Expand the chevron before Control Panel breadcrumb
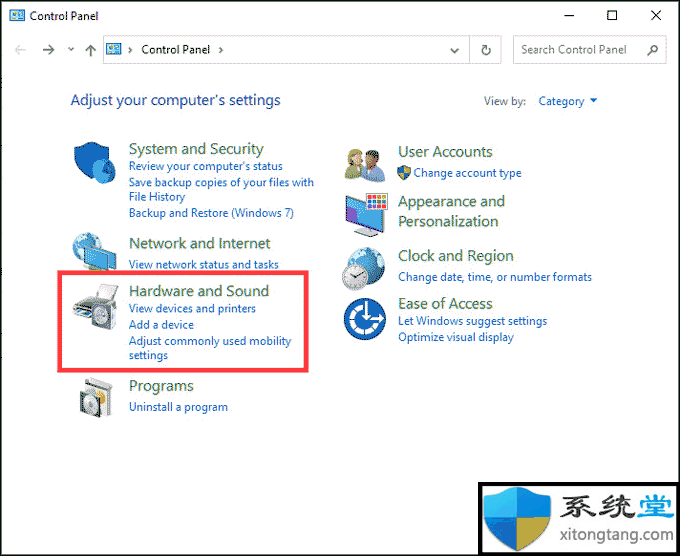The image size is (680, 556). [130, 50]
